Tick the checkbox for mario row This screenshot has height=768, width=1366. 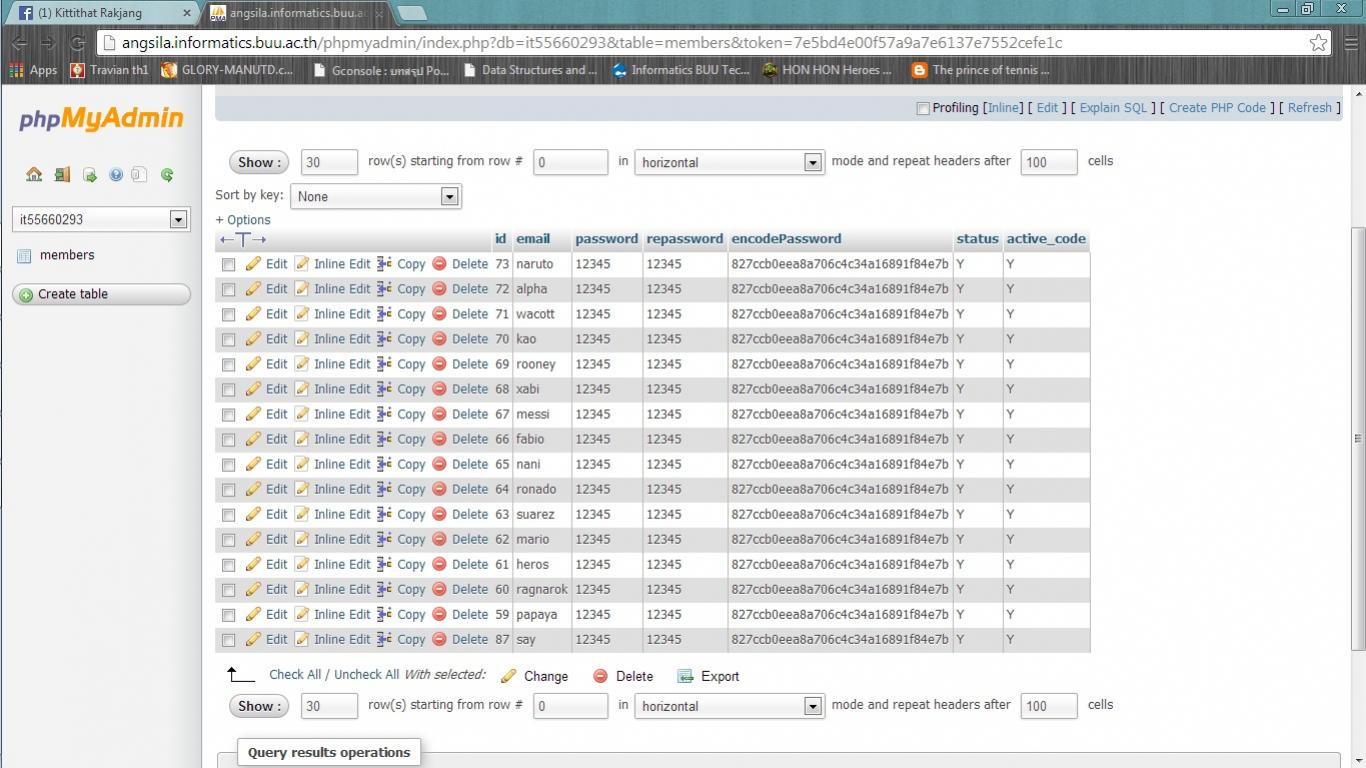point(228,540)
